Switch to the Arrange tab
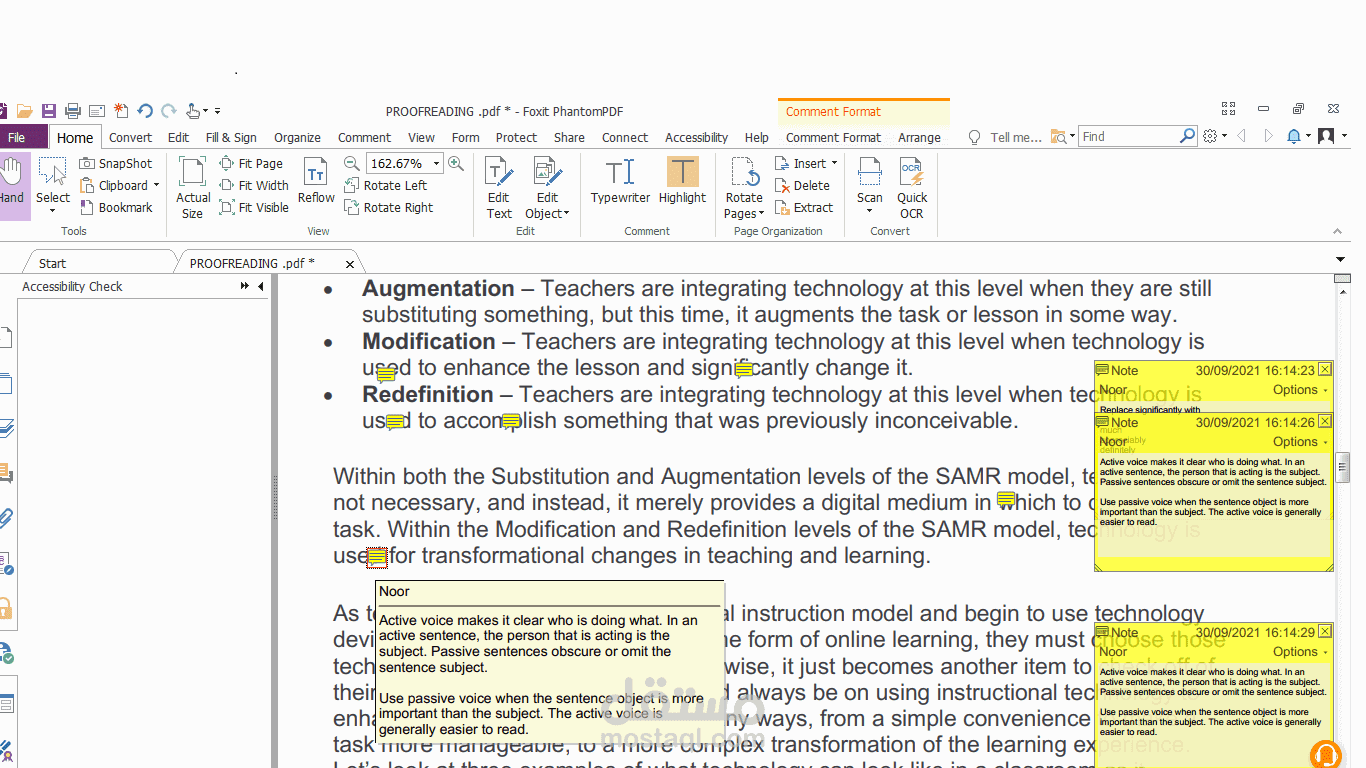This screenshot has height=768, width=1366. 919,137
